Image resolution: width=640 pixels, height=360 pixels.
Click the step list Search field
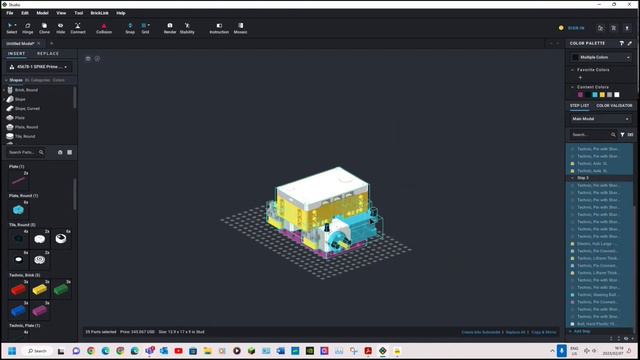click(590, 135)
